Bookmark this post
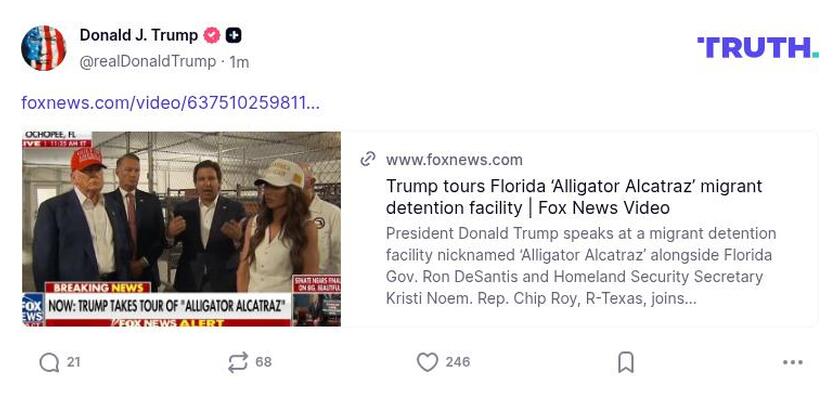The height and width of the screenshot is (405, 840). tap(625, 362)
